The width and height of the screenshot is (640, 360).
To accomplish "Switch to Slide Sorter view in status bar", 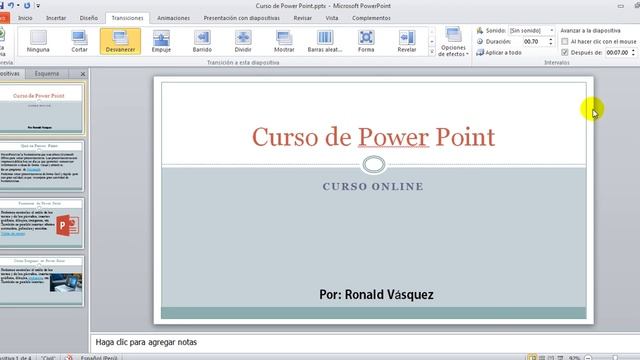I will tap(542, 358).
